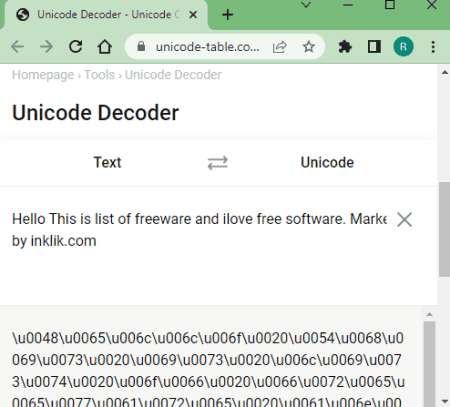450x407 pixels.
Task: Open the Tools breadcrumb link
Action: [x=99, y=75]
